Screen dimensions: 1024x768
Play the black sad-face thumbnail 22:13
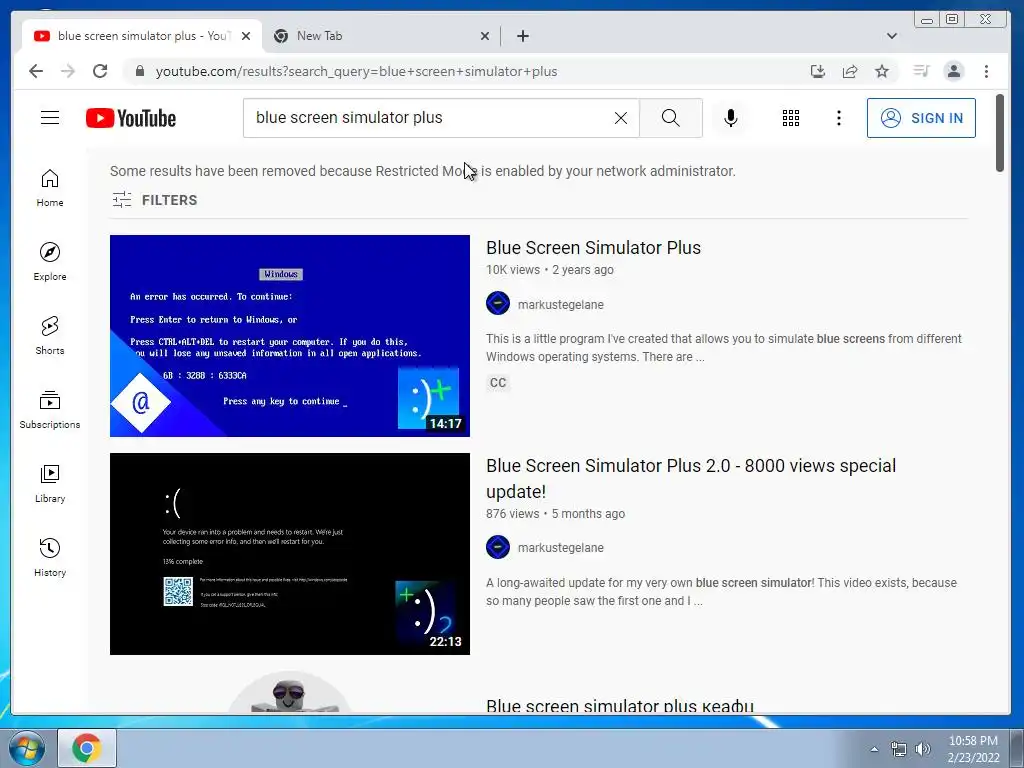pyautogui.click(x=289, y=554)
